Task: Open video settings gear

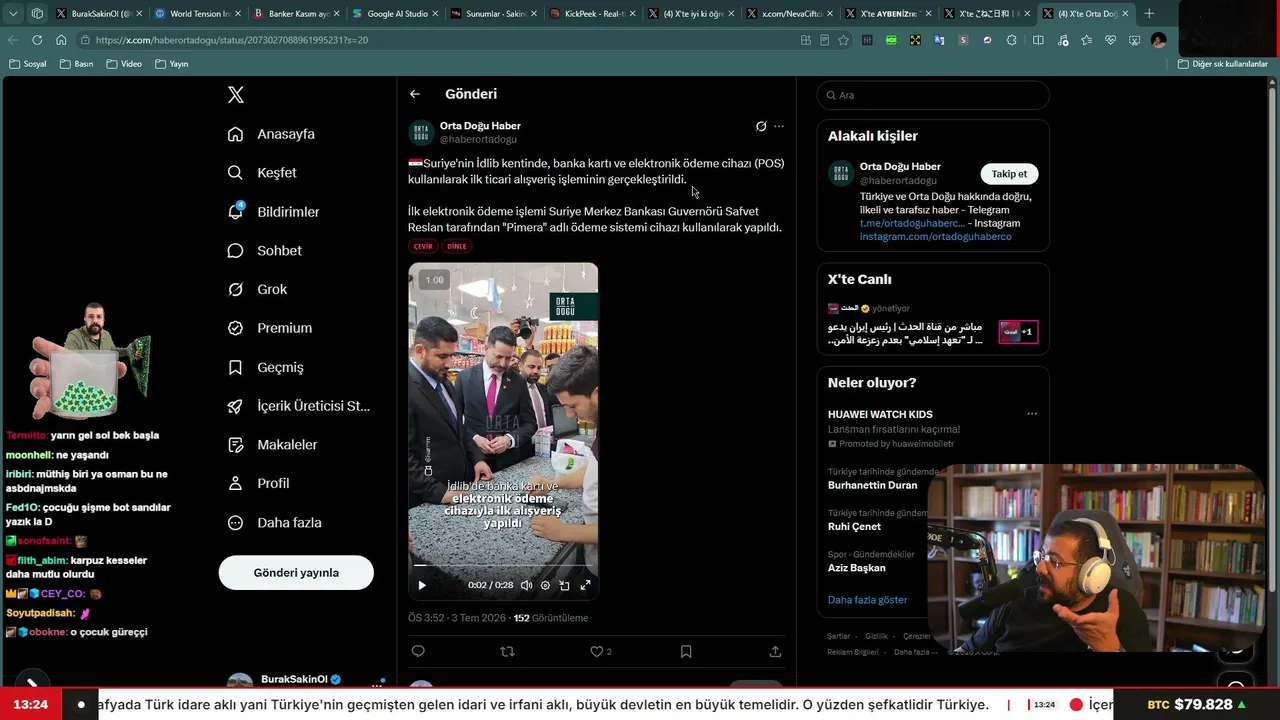Action: click(545, 586)
